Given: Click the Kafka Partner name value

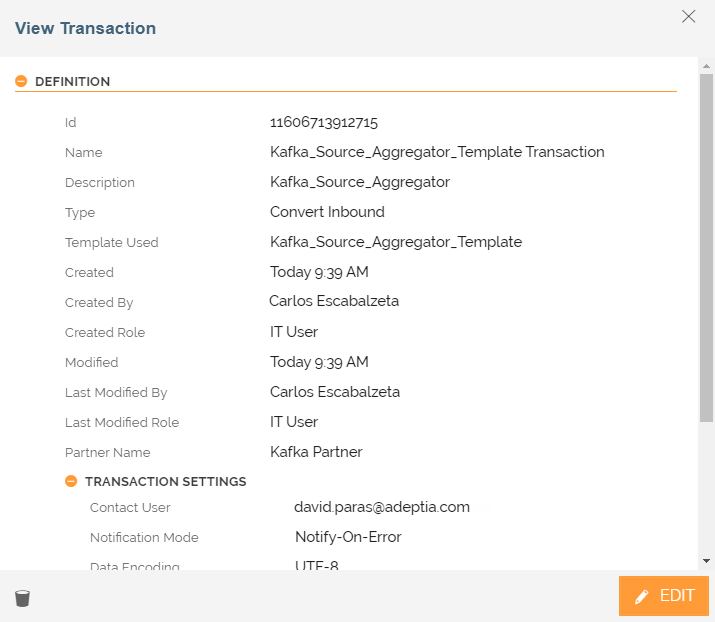Looking at the screenshot, I should click(316, 452).
